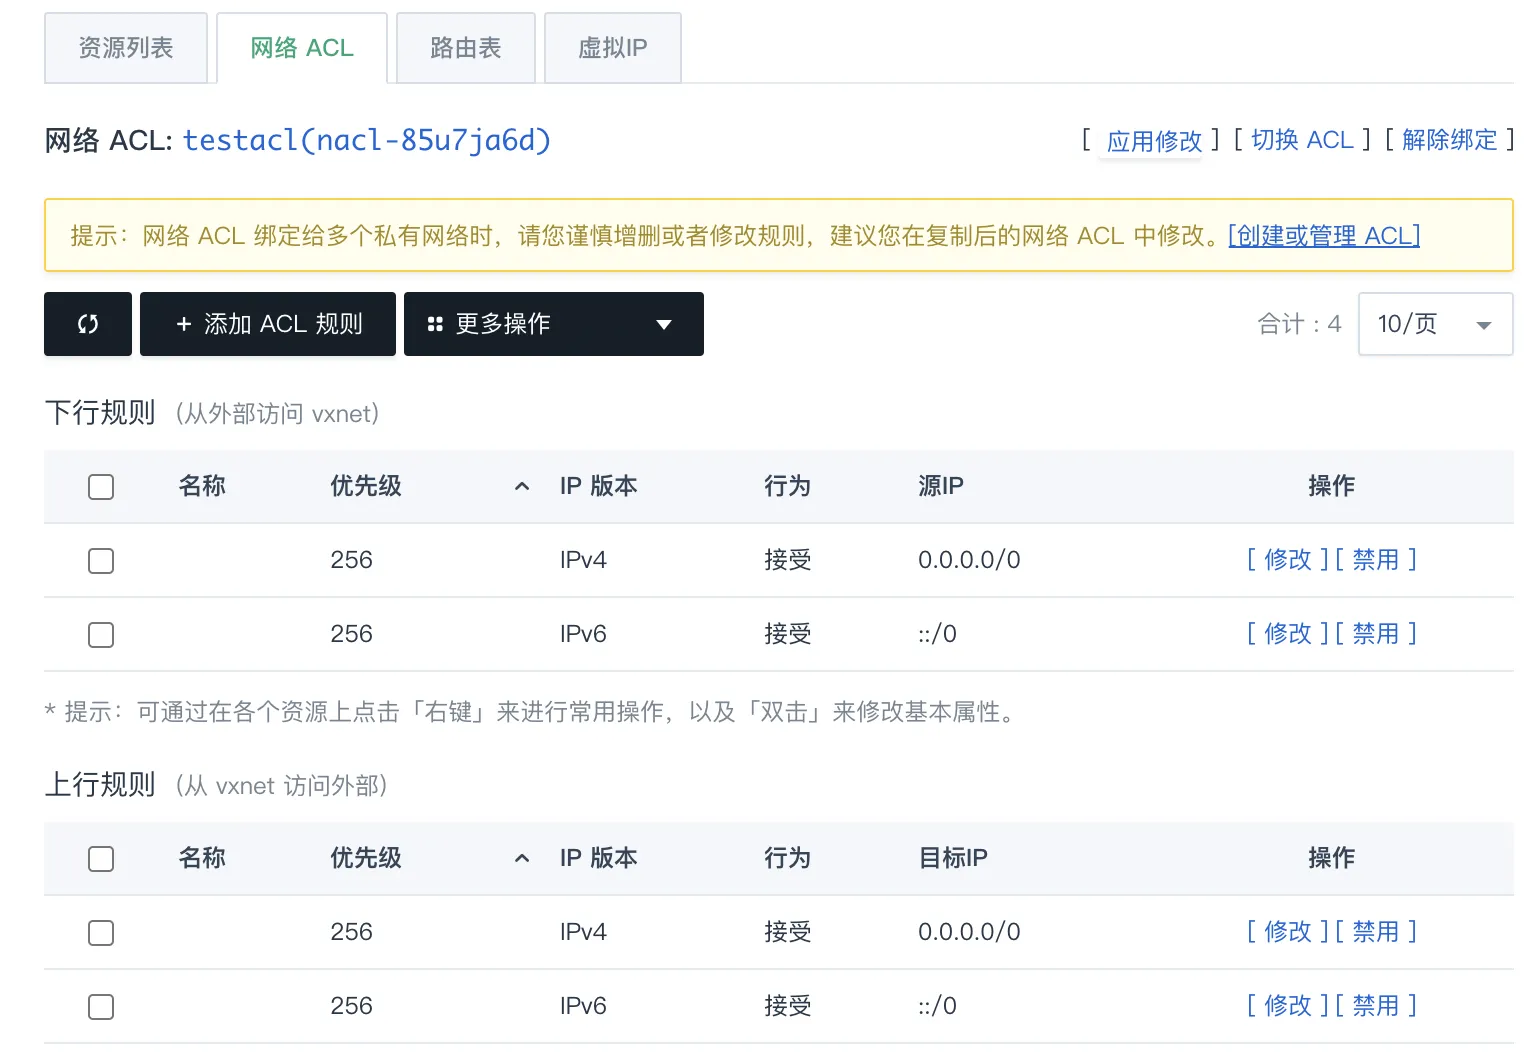Image resolution: width=1534 pixels, height=1060 pixels.
Task: Click 禁用 for 下行规则 IPv6 row
Action: [x=1376, y=634]
